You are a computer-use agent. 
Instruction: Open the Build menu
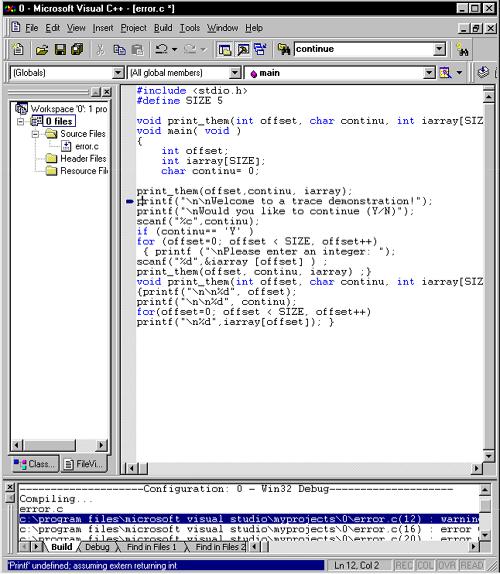(163, 28)
